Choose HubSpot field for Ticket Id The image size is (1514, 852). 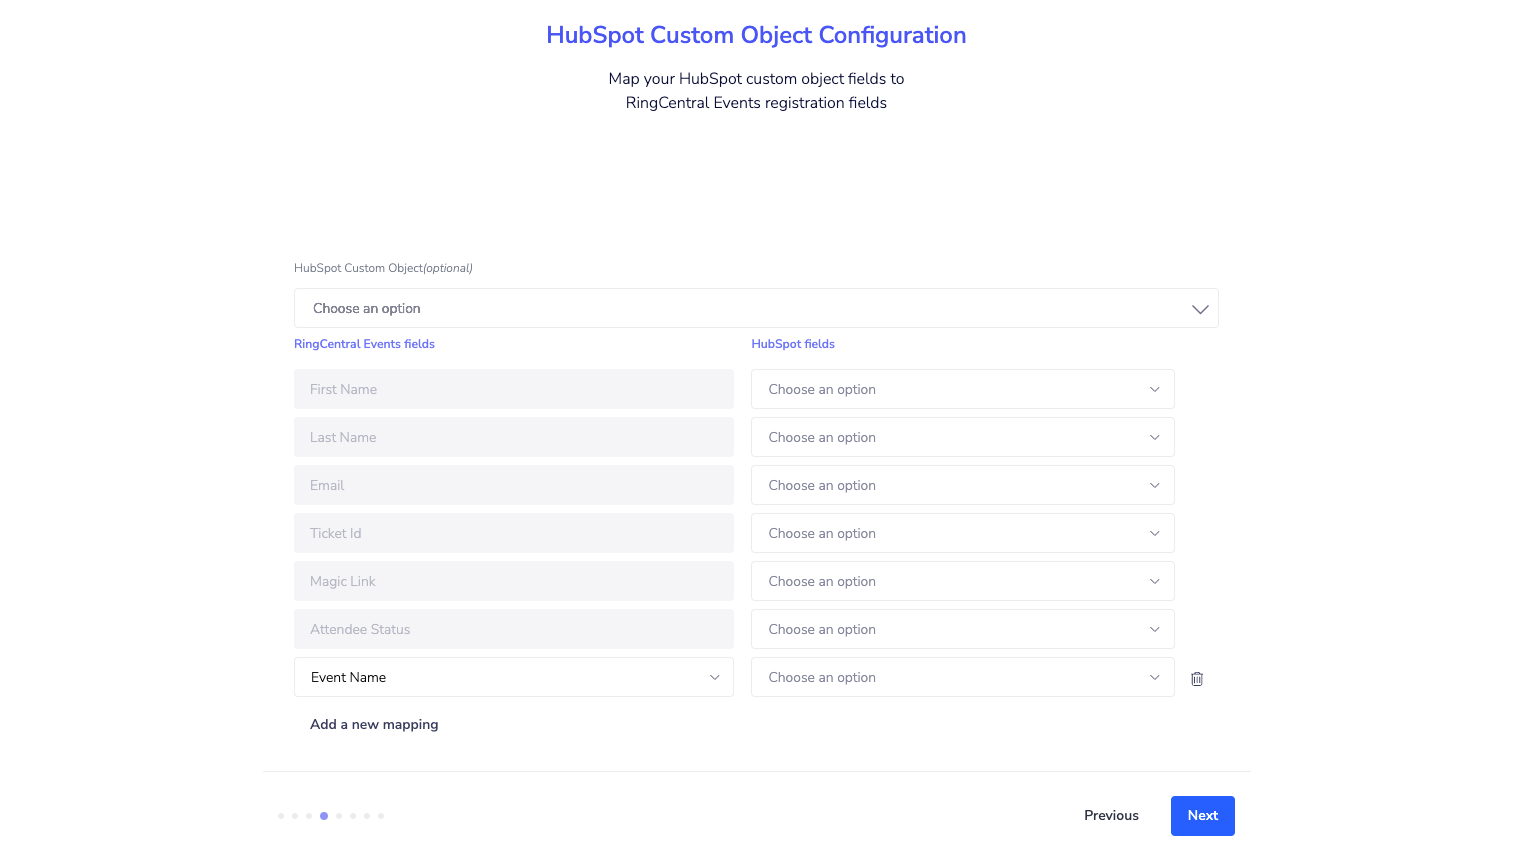pyautogui.click(x=962, y=533)
